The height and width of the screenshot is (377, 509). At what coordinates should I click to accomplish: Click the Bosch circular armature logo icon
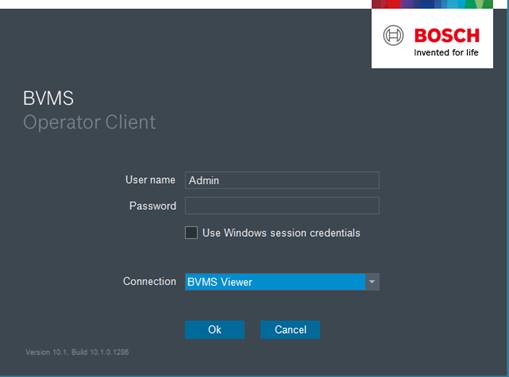point(393,35)
